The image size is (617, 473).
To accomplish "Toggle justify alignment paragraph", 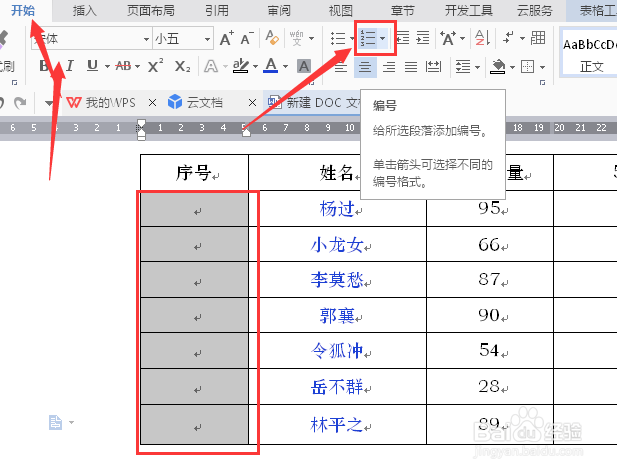I will tap(411, 67).
